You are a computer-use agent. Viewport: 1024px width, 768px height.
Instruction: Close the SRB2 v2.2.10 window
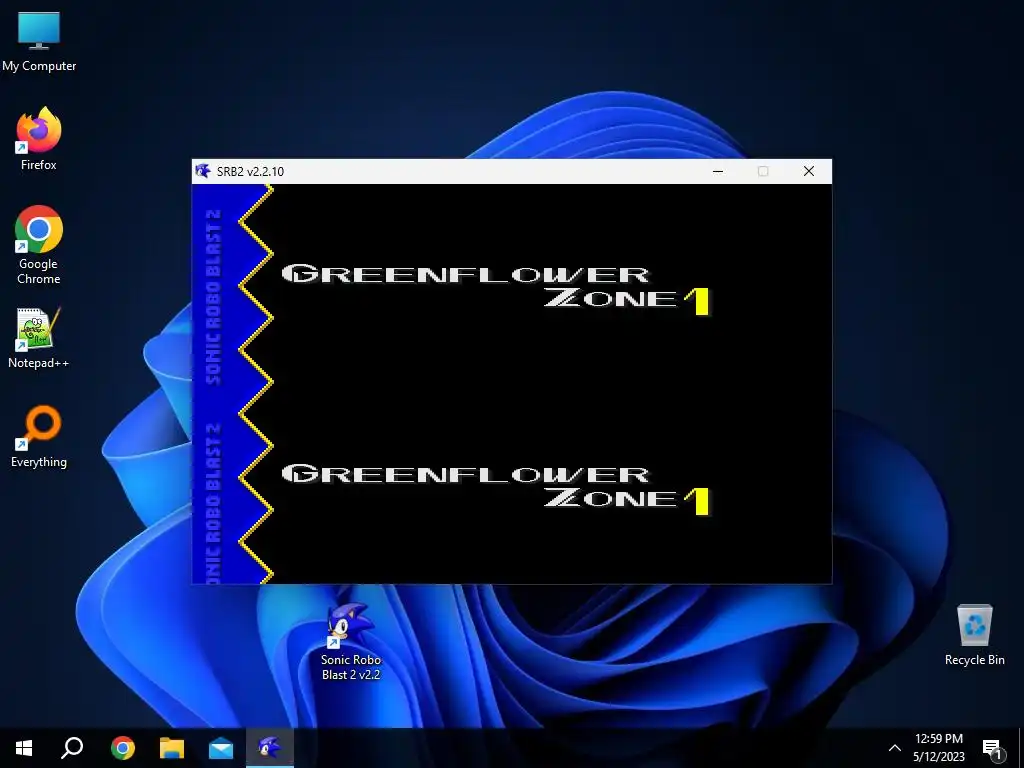pyautogui.click(x=808, y=171)
